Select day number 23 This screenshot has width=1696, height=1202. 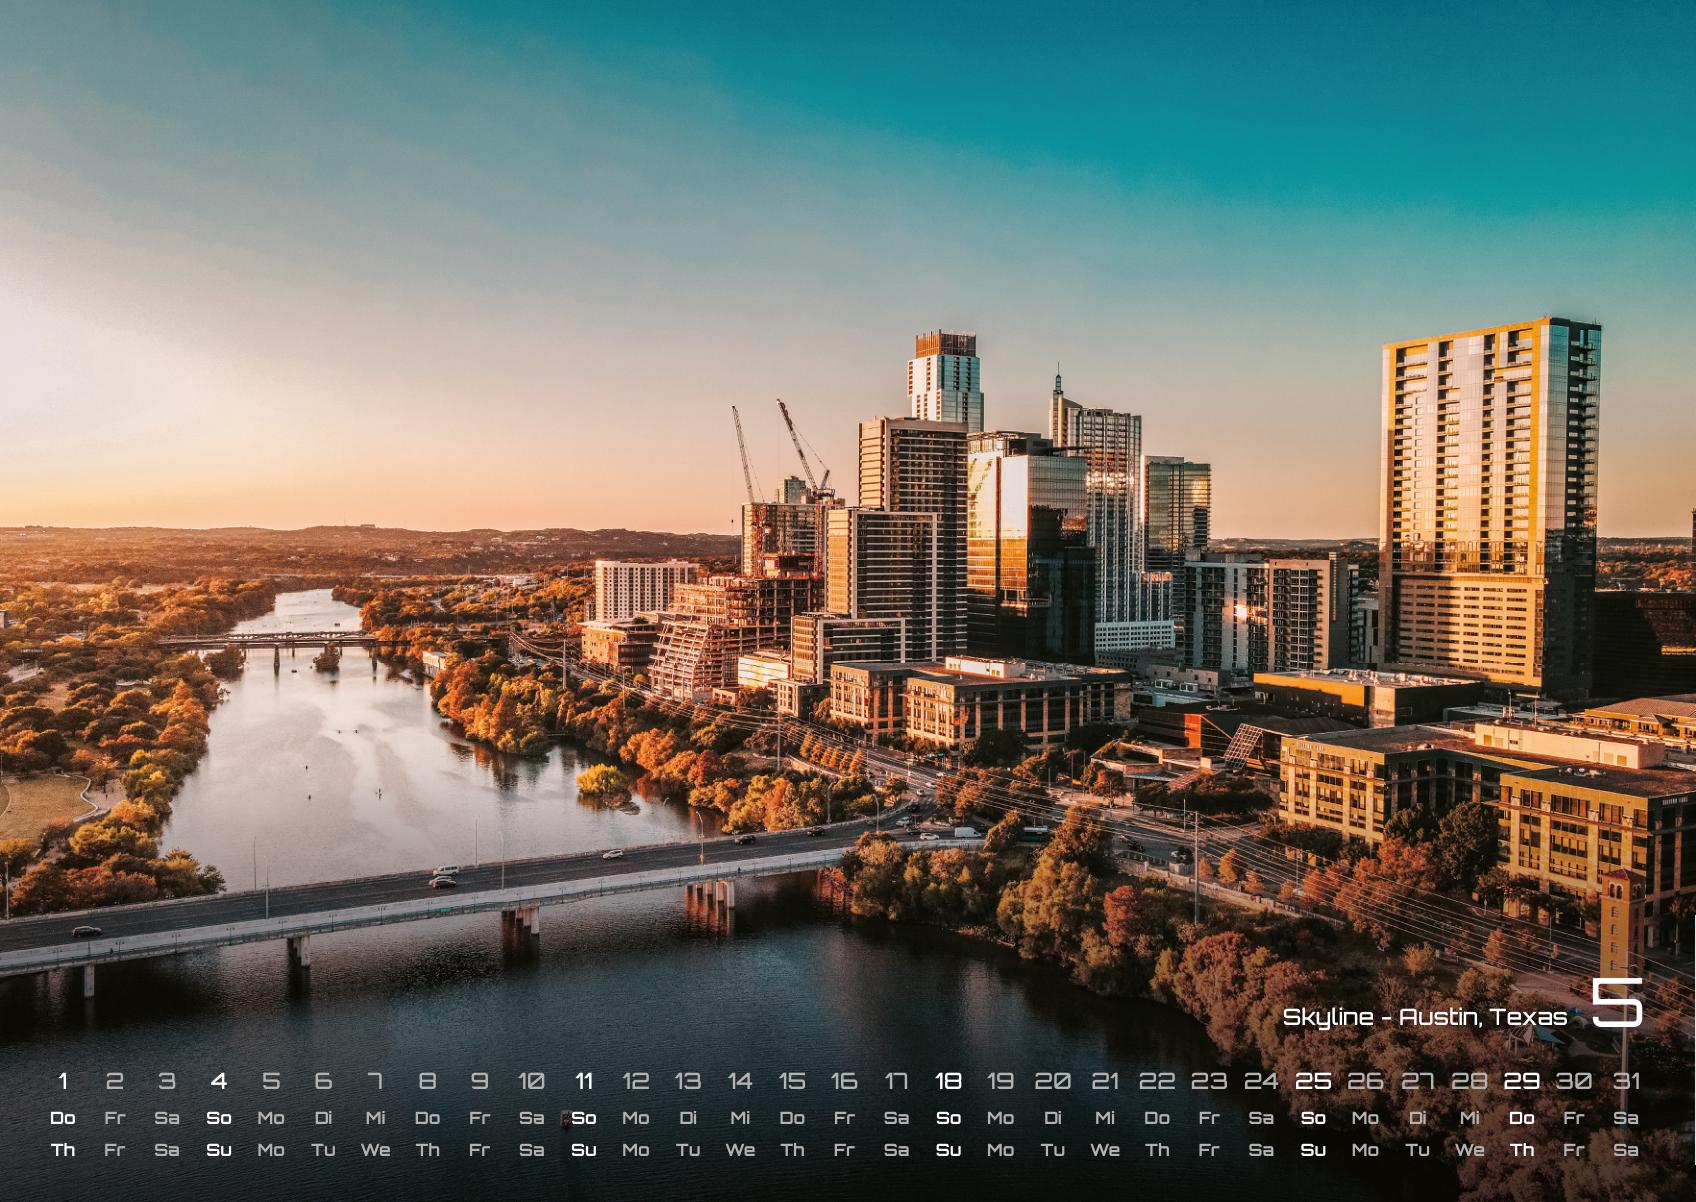(1209, 1081)
